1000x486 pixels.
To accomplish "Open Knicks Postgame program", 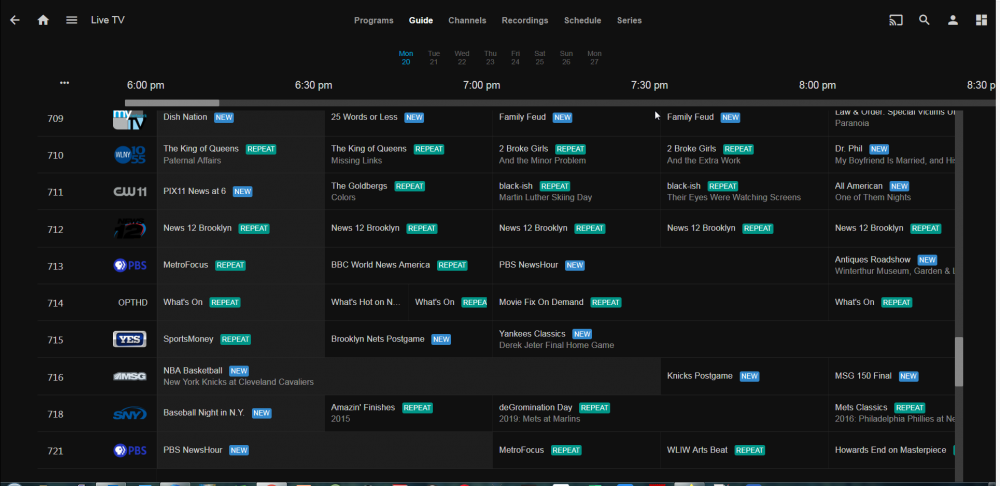I will 744,376.
